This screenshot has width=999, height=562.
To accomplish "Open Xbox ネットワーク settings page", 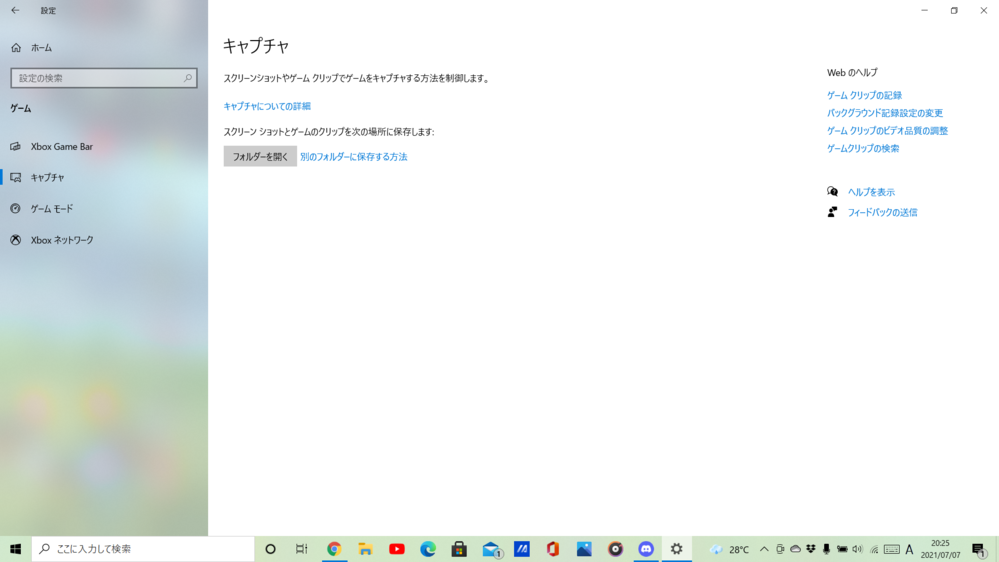I will point(104,240).
